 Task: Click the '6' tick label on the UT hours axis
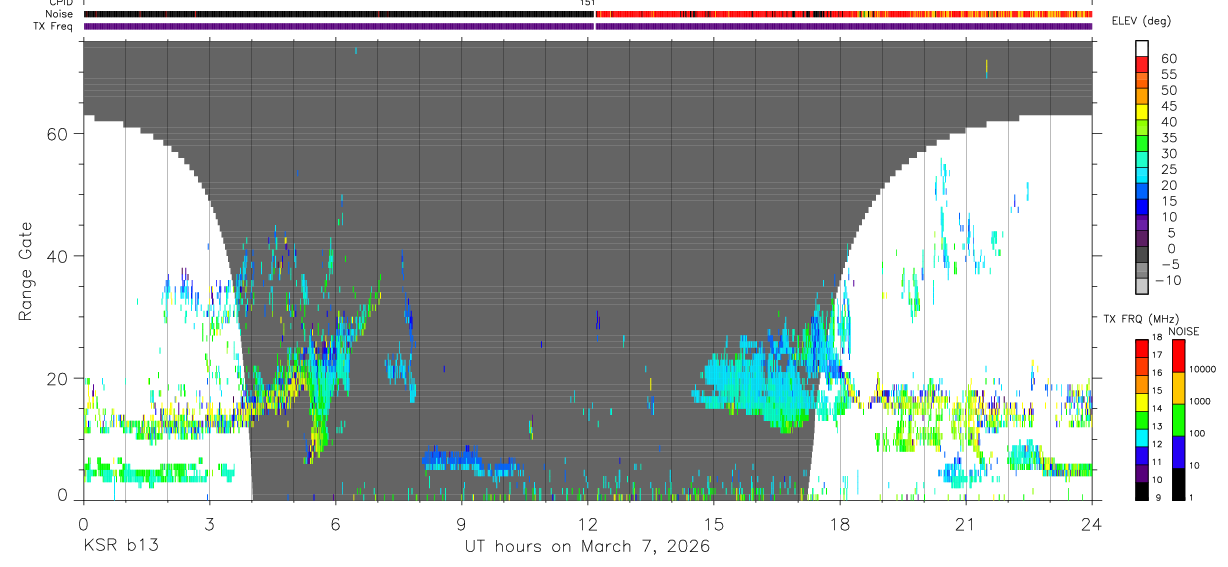pos(335,524)
